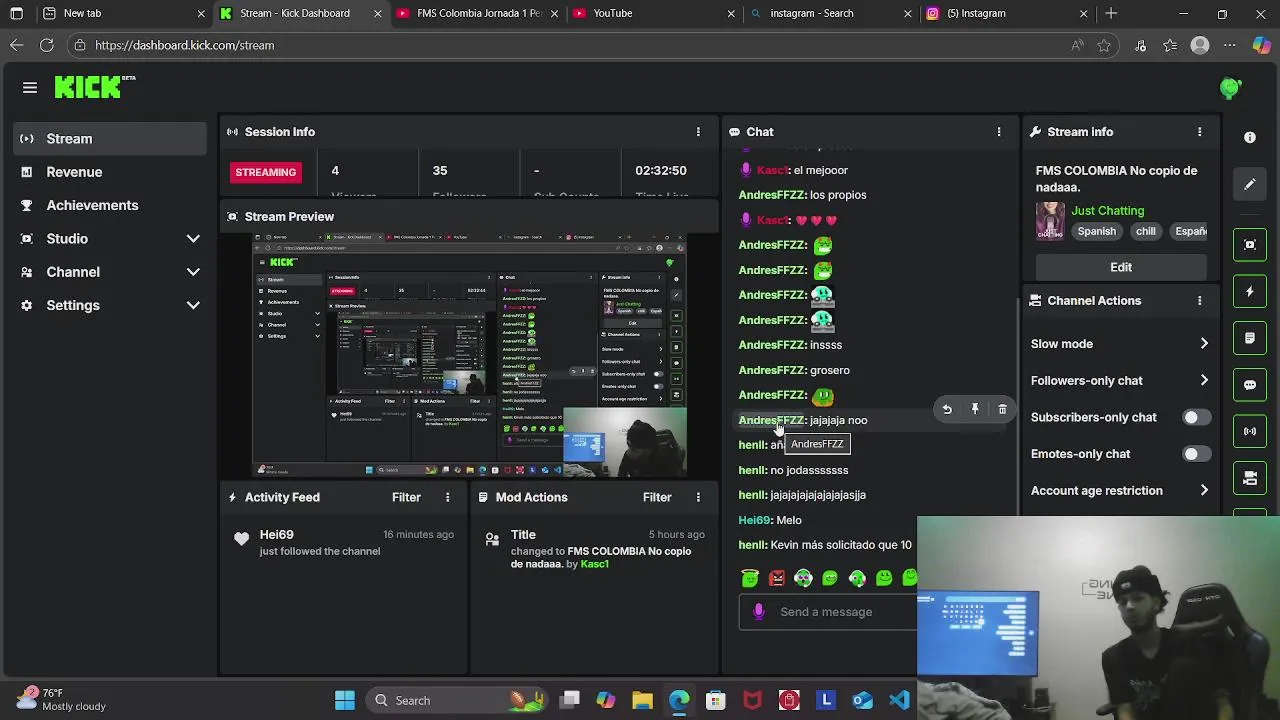Open Activity Feed Filter dropdown
1280x720 pixels.
(406, 497)
